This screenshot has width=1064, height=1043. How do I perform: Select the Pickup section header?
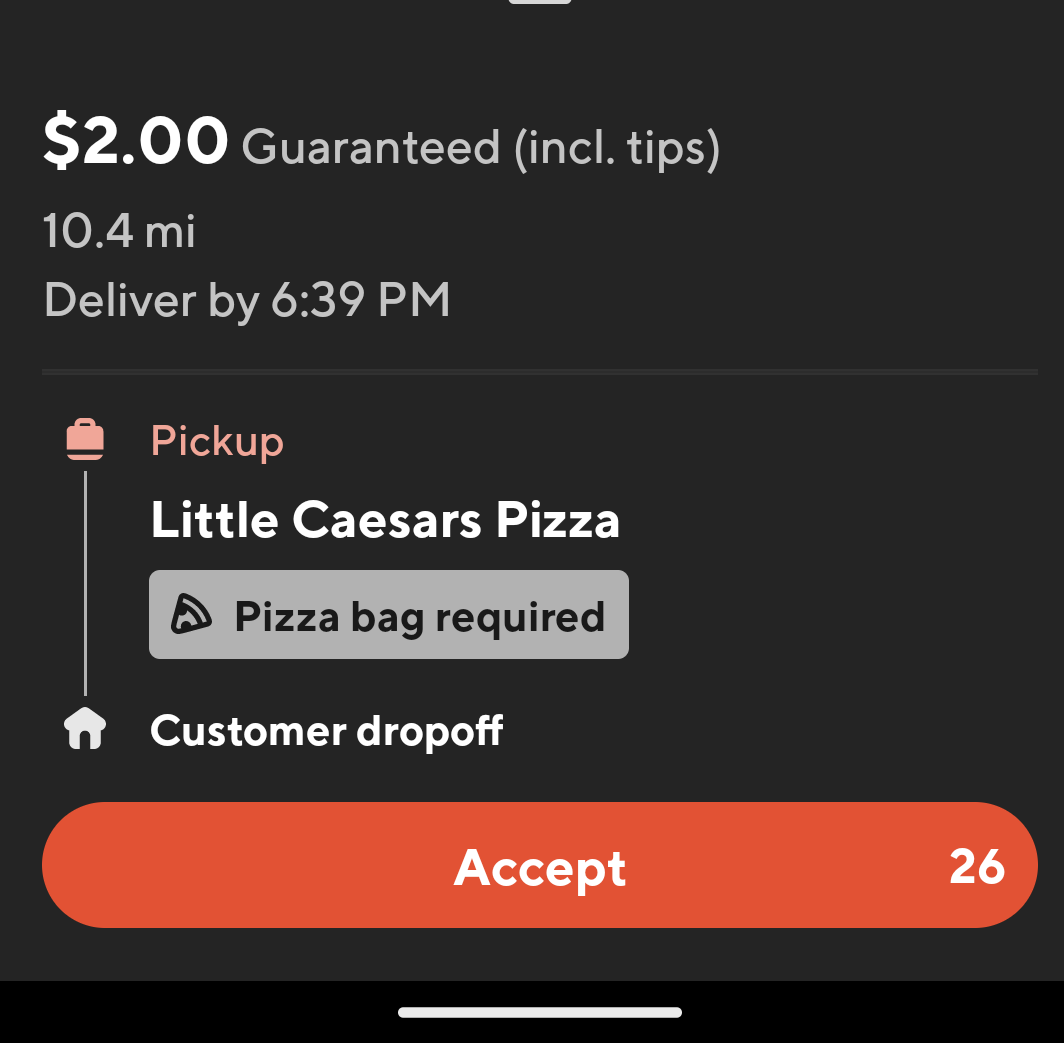click(216, 440)
